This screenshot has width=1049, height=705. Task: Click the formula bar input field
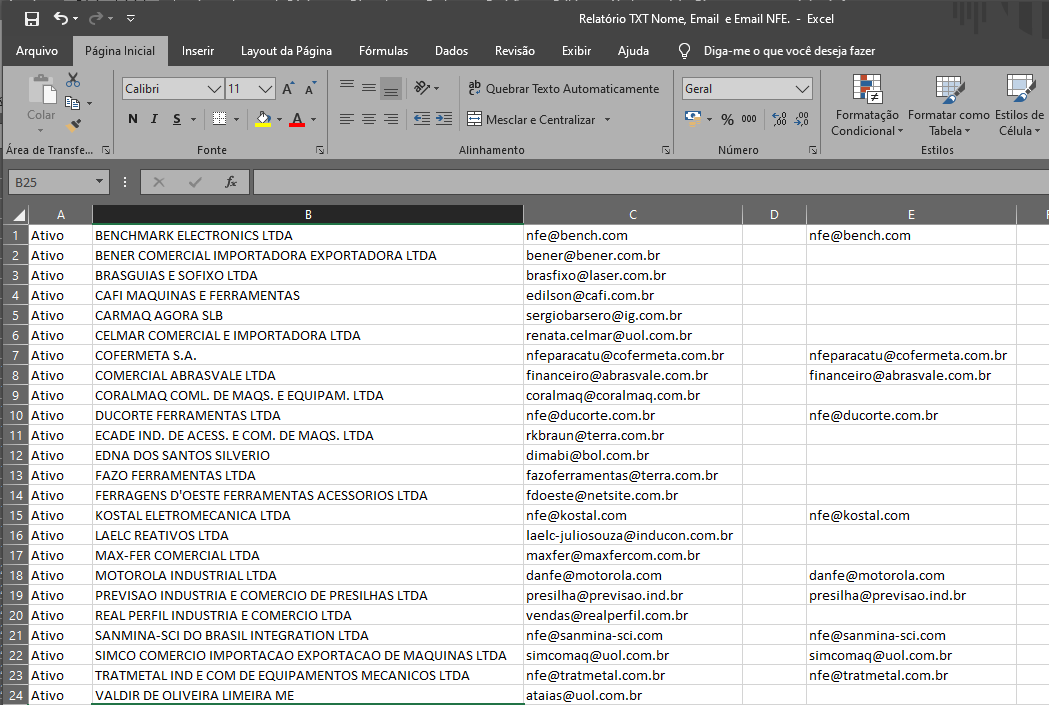coord(651,182)
